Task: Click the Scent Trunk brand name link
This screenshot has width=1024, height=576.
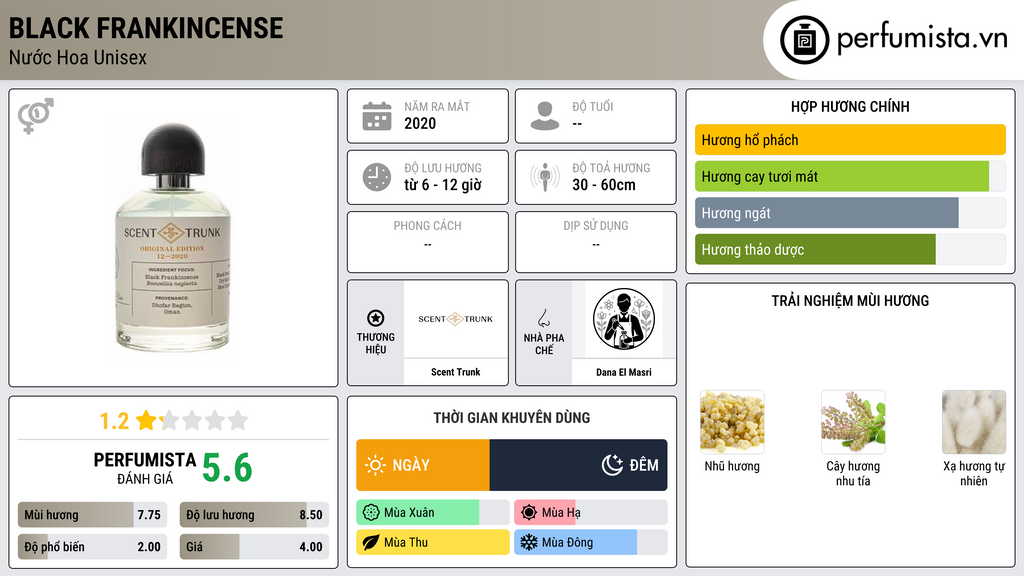Action: 455,372
